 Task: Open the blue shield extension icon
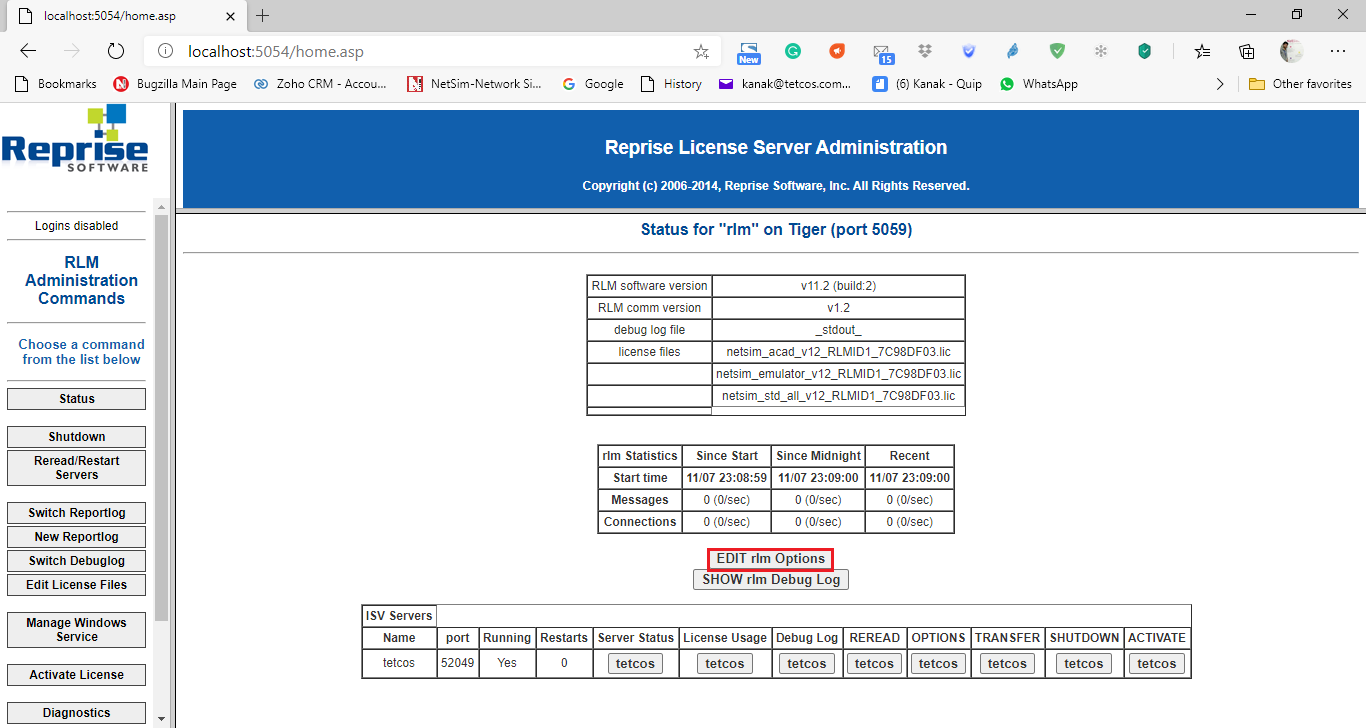pyautogui.click(x=969, y=51)
